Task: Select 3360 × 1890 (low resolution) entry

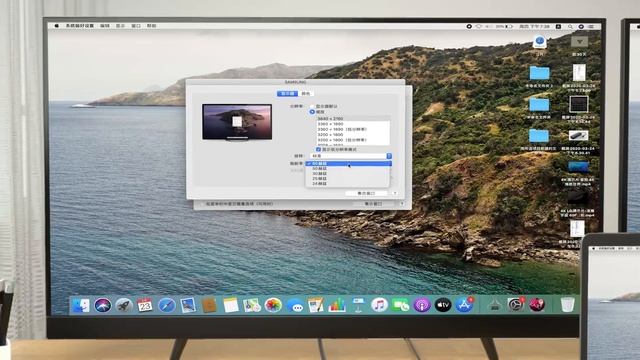Action: (x=353, y=129)
